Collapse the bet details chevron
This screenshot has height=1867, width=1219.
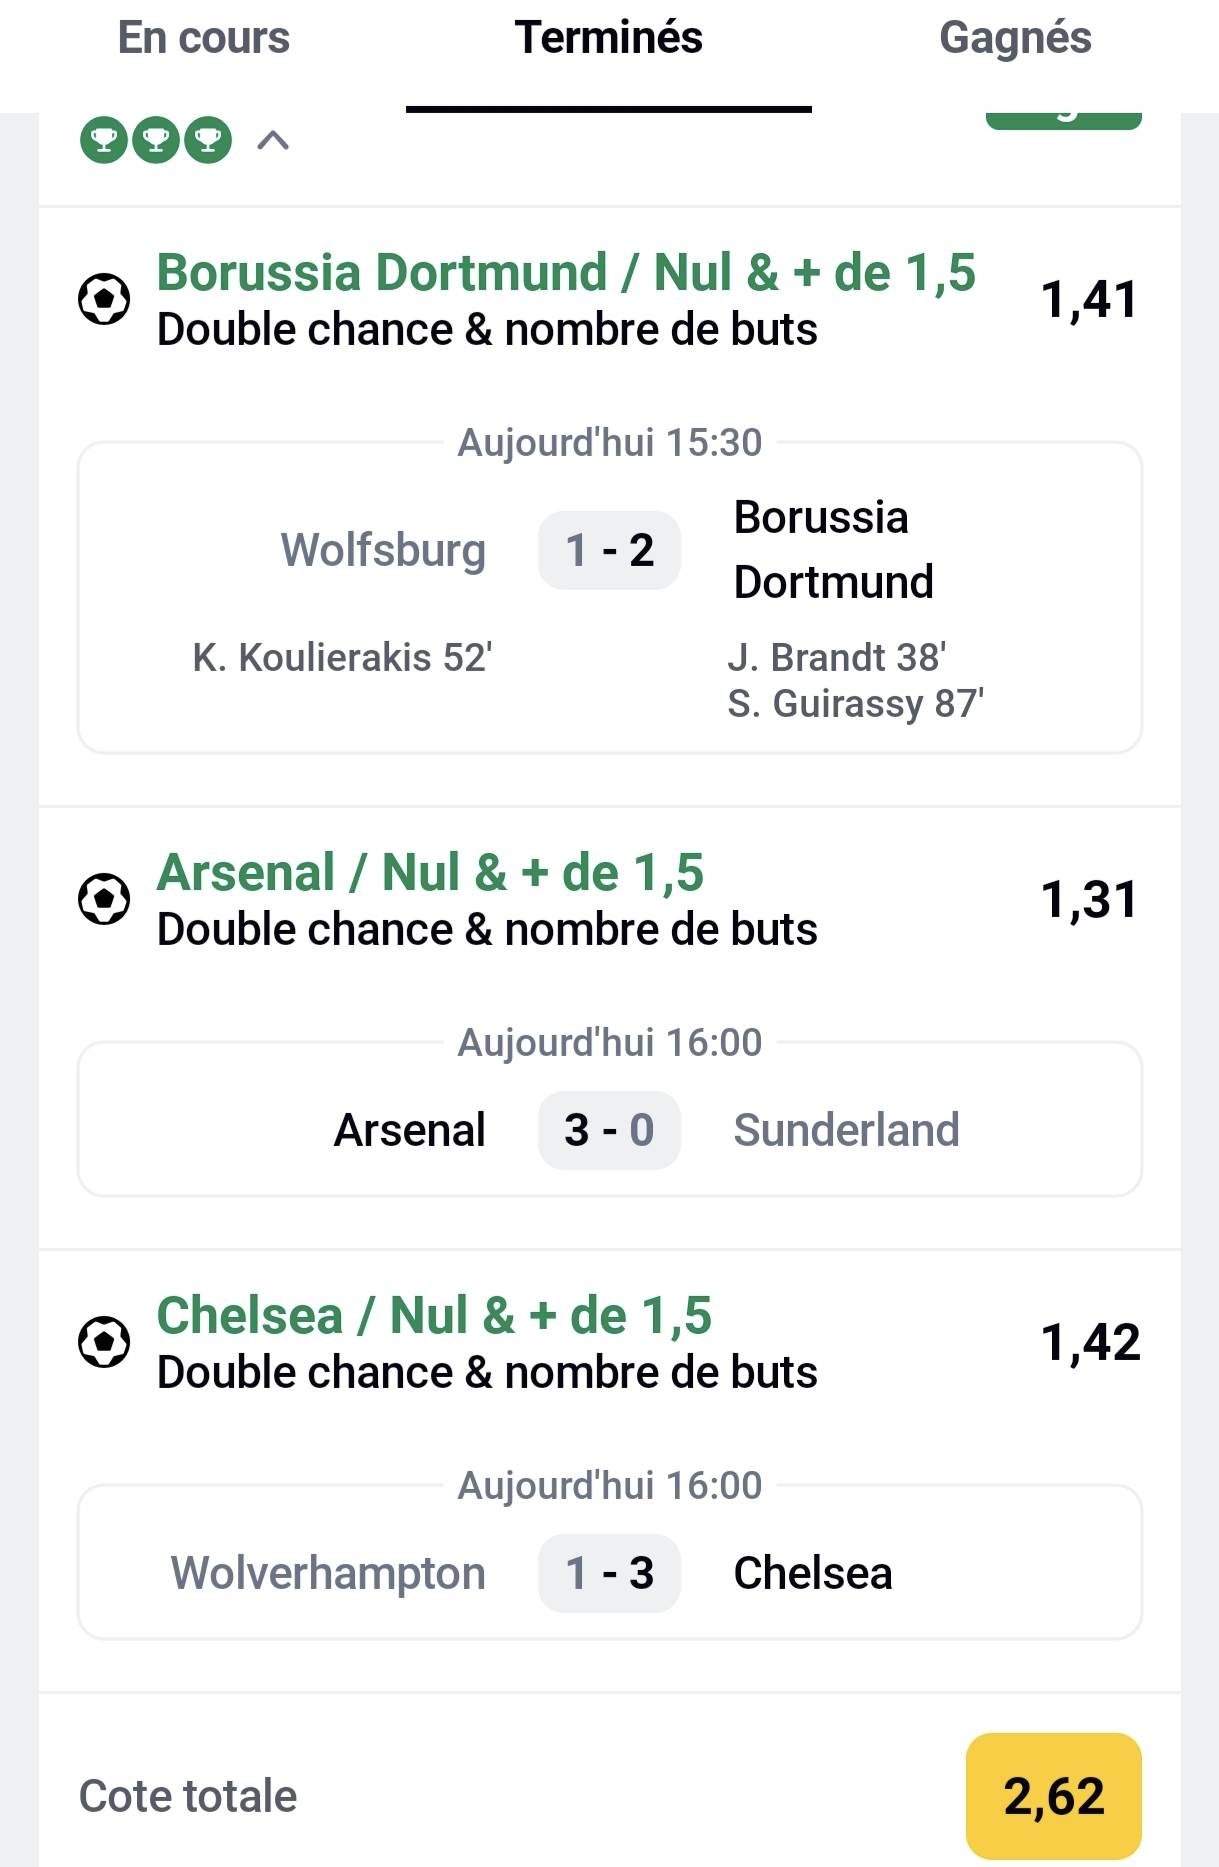point(273,141)
